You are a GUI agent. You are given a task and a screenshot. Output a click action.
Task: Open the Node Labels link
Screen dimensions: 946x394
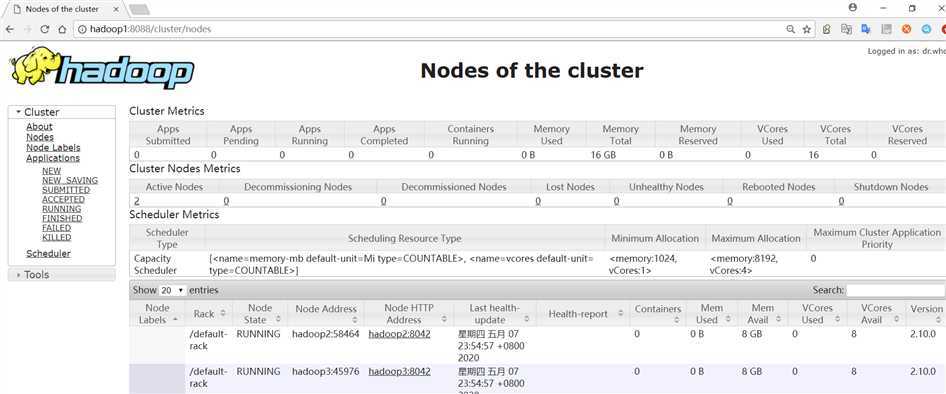pos(53,147)
